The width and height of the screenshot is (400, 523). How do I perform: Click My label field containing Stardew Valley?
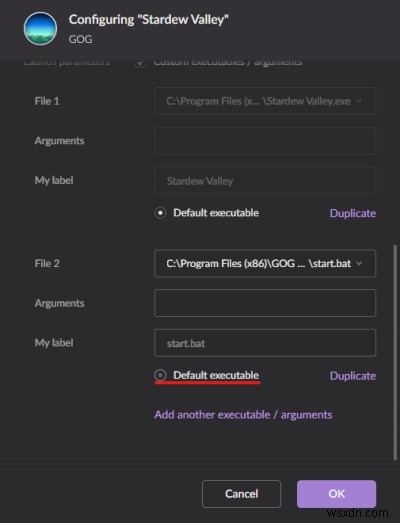[x=265, y=180]
